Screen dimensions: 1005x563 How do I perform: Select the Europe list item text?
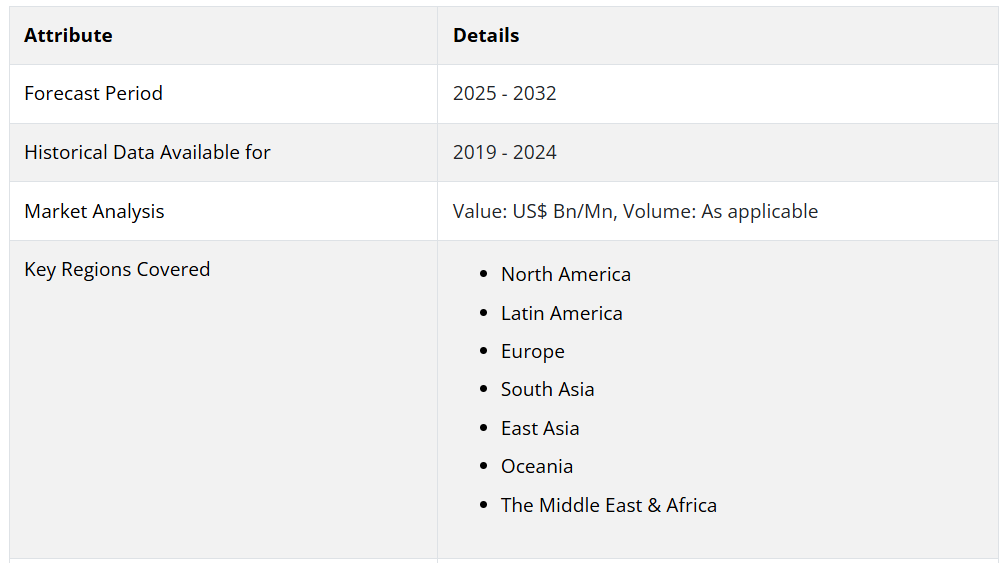[x=532, y=352]
